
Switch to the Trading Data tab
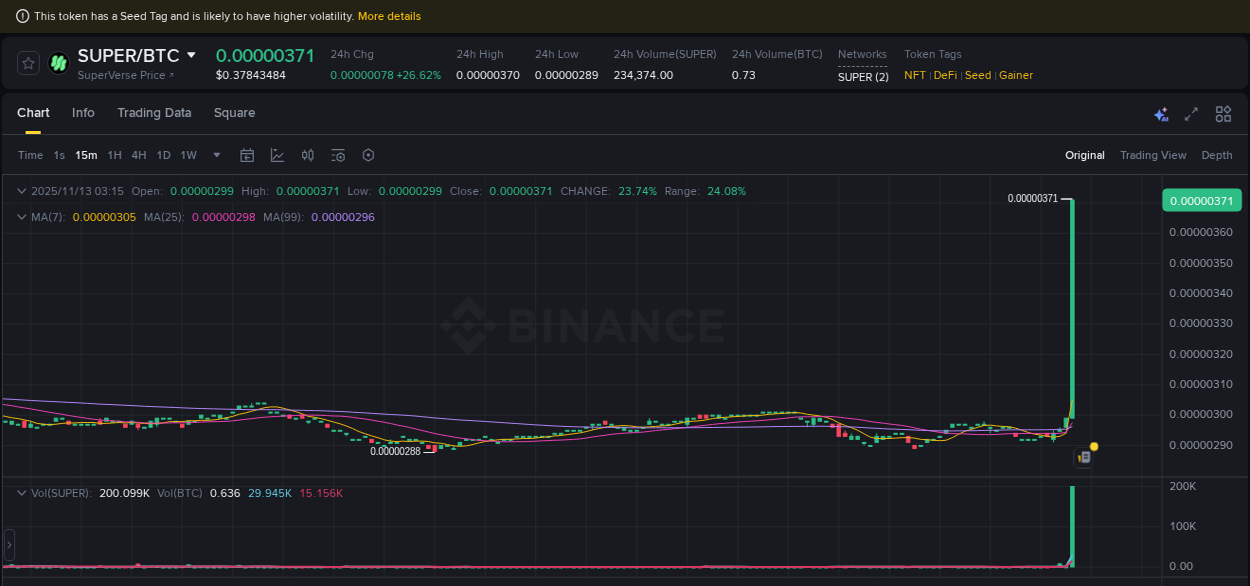(x=154, y=113)
